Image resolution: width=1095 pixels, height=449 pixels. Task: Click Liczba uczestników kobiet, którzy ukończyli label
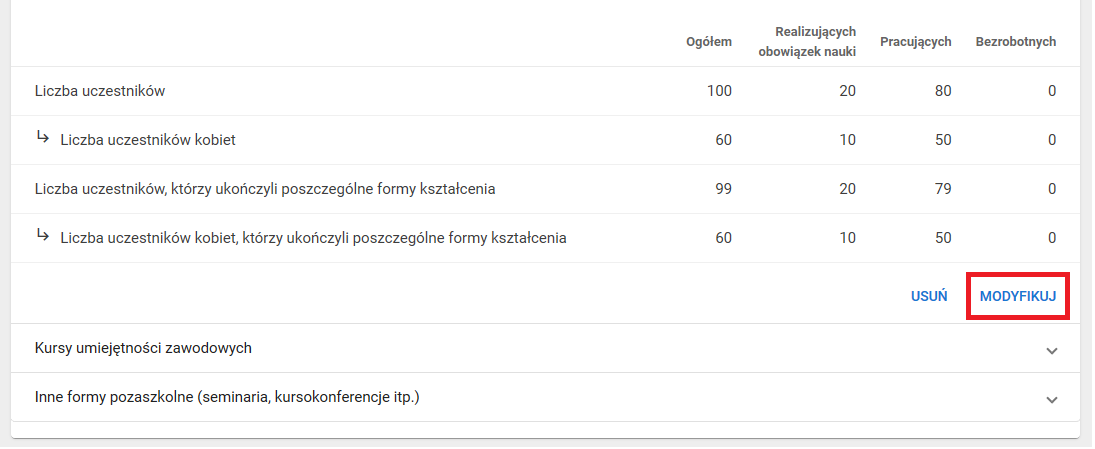tap(313, 238)
